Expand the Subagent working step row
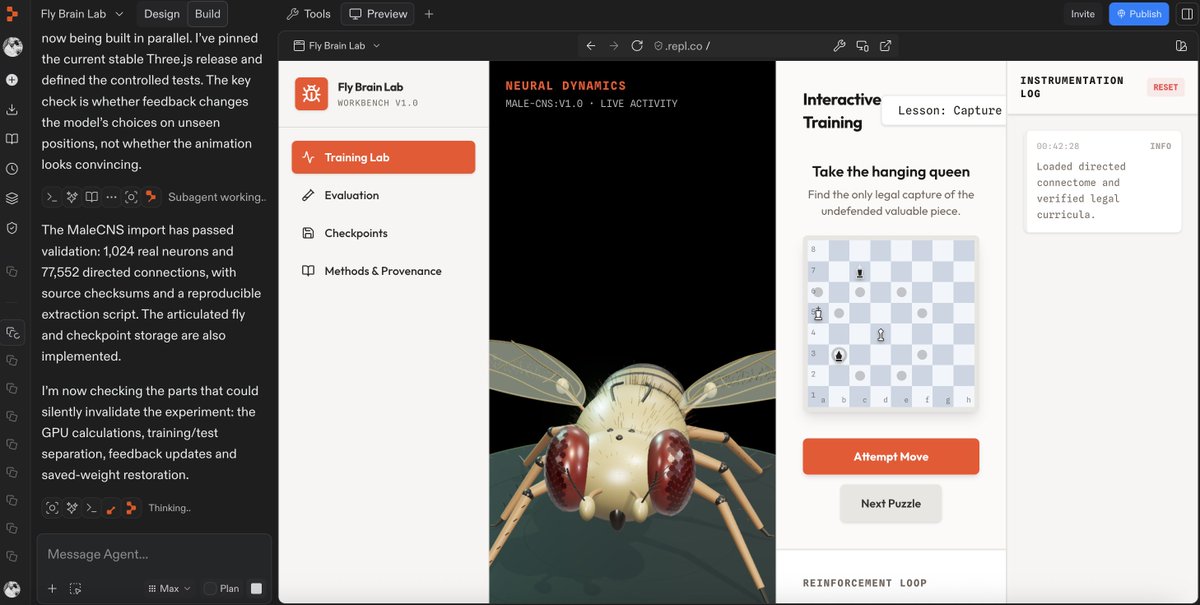Viewport: 1200px width, 605px height. (x=154, y=197)
